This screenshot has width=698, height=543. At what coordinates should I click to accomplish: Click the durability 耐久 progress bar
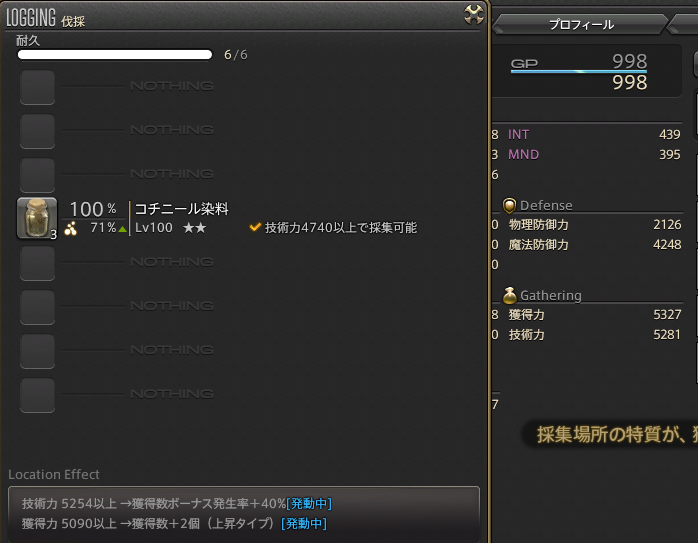(x=115, y=55)
